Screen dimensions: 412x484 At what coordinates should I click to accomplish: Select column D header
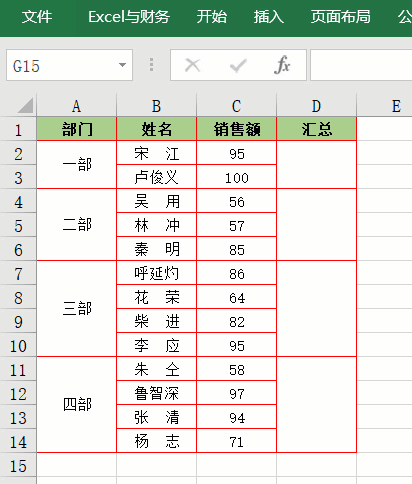pos(317,106)
